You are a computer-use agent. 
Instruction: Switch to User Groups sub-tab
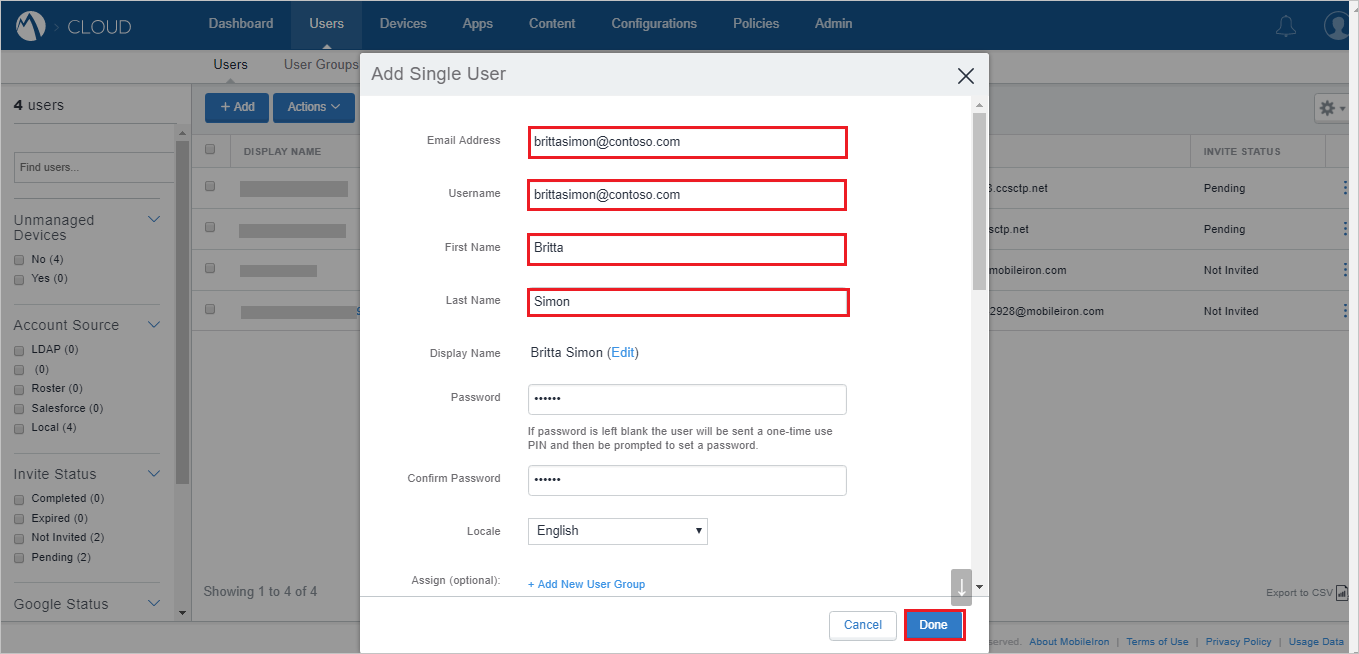click(321, 65)
